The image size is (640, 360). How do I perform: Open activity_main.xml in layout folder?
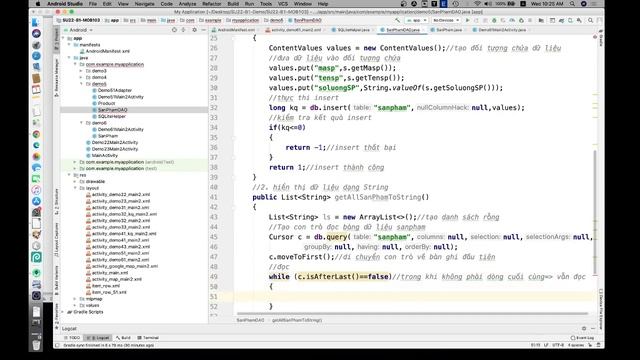109,273
